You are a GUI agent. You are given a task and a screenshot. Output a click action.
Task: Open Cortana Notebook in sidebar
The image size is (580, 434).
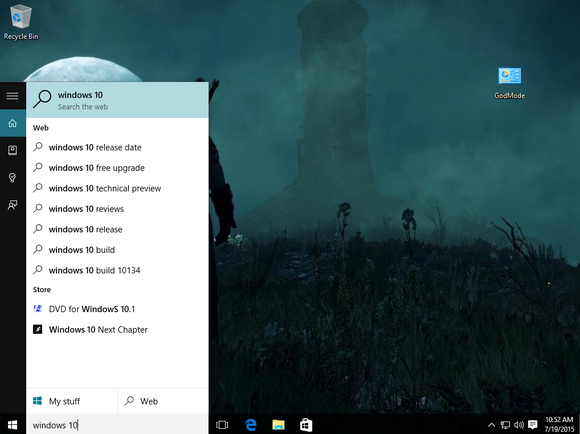13,150
